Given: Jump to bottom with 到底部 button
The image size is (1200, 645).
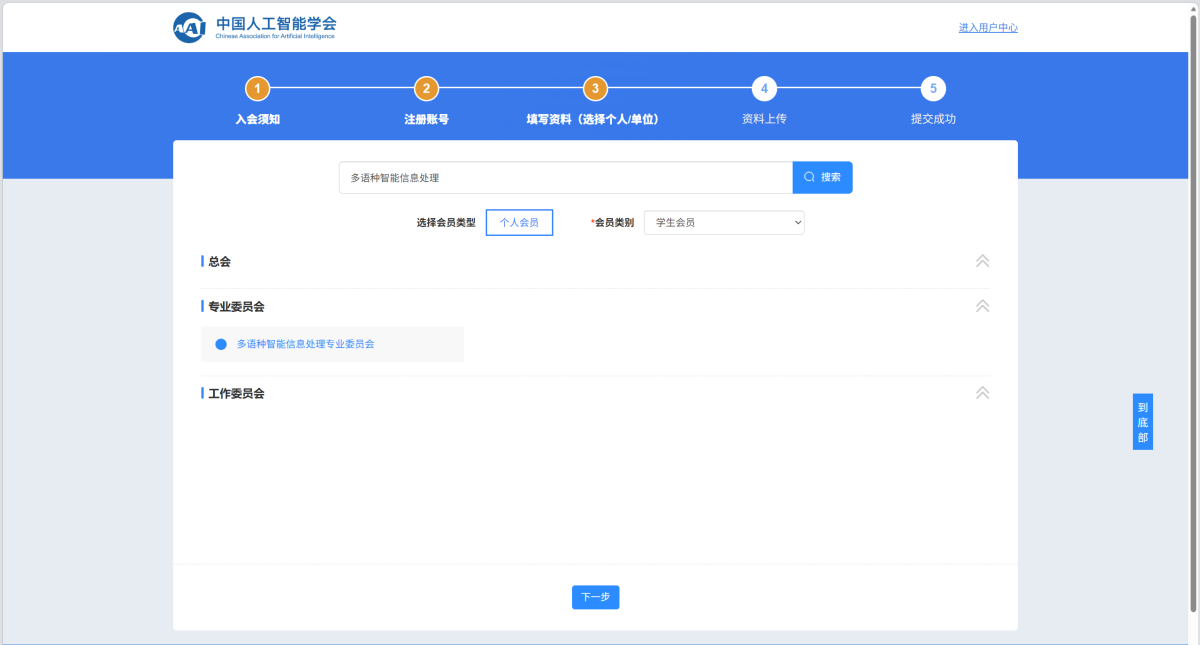Looking at the screenshot, I should click(x=1143, y=422).
